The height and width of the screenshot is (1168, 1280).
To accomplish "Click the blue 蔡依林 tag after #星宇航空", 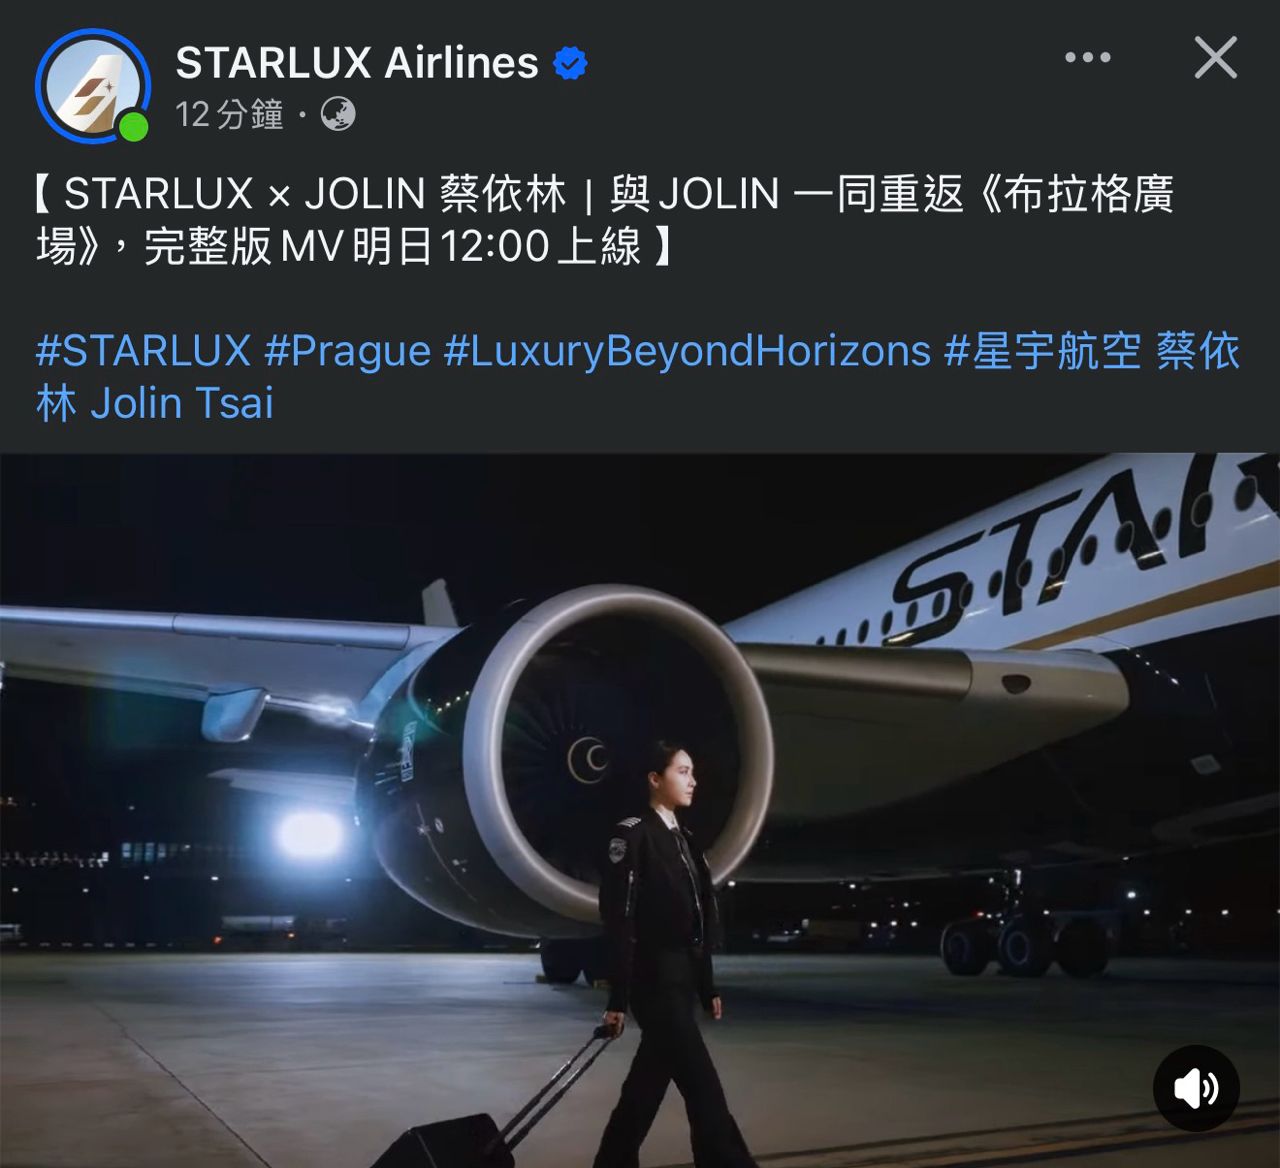I will (1198, 351).
